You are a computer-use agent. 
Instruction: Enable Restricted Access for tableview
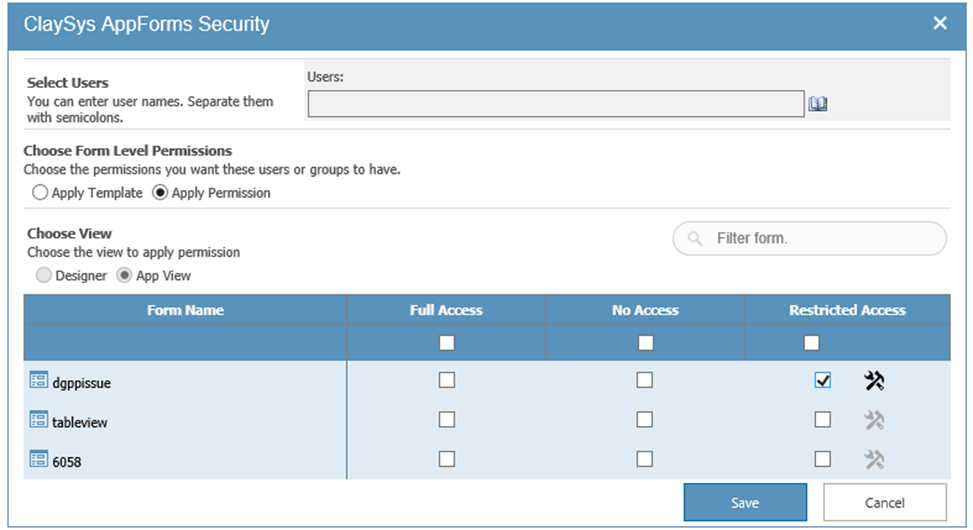(823, 420)
